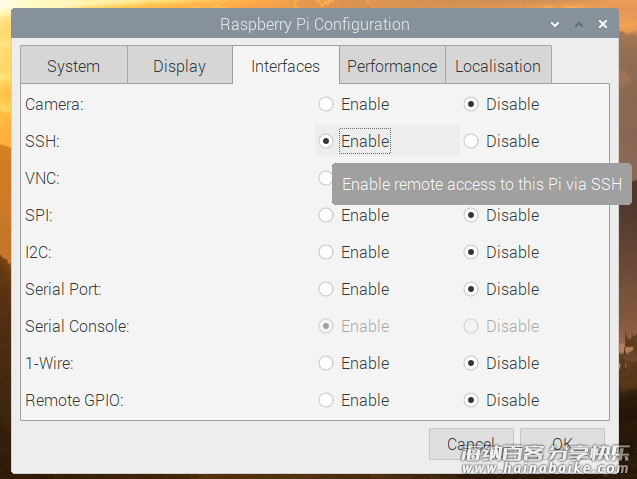Image resolution: width=637 pixels, height=479 pixels.
Task: Choose Disable for I2C
Action: 471,252
